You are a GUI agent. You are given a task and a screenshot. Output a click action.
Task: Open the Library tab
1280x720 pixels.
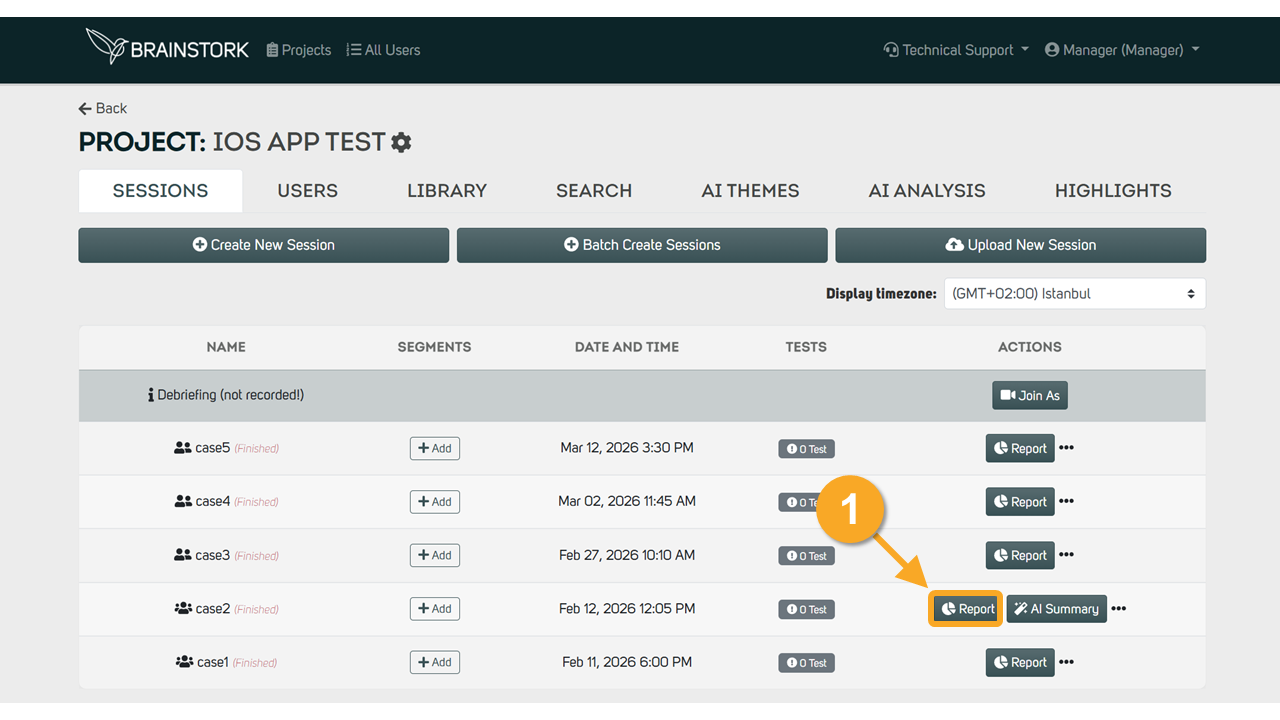click(447, 191)
